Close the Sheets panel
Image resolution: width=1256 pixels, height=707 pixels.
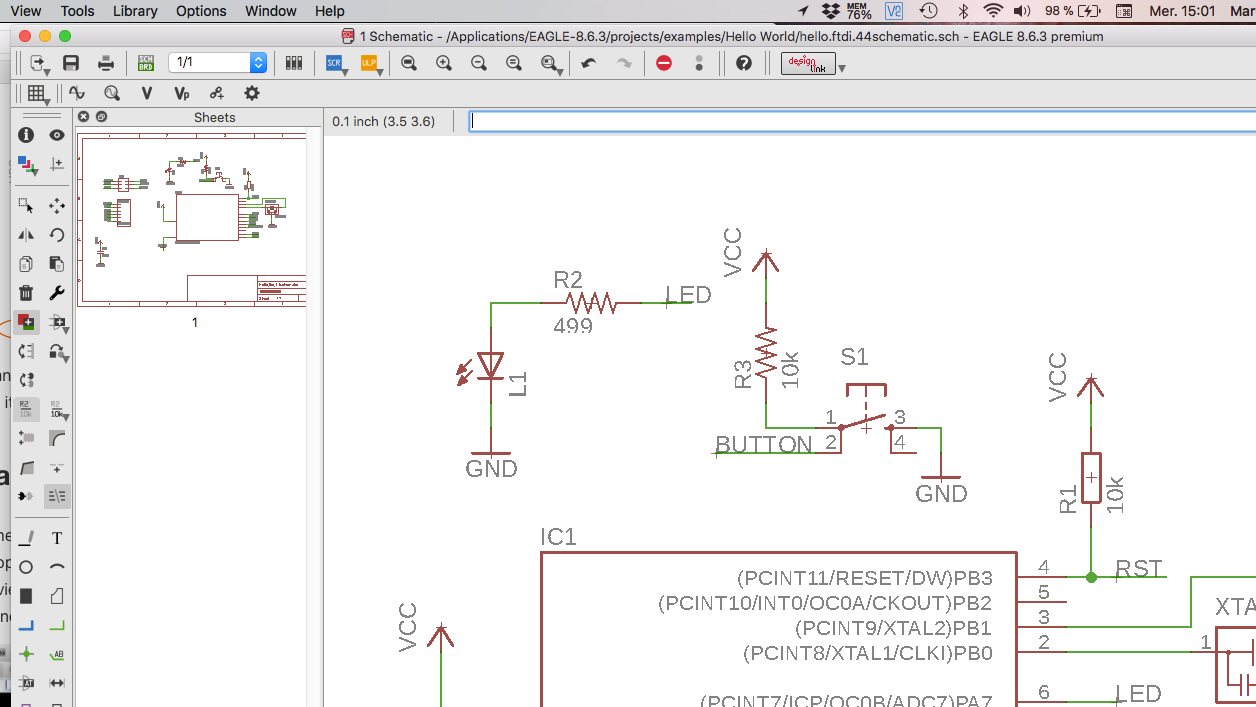coord(84,117)
